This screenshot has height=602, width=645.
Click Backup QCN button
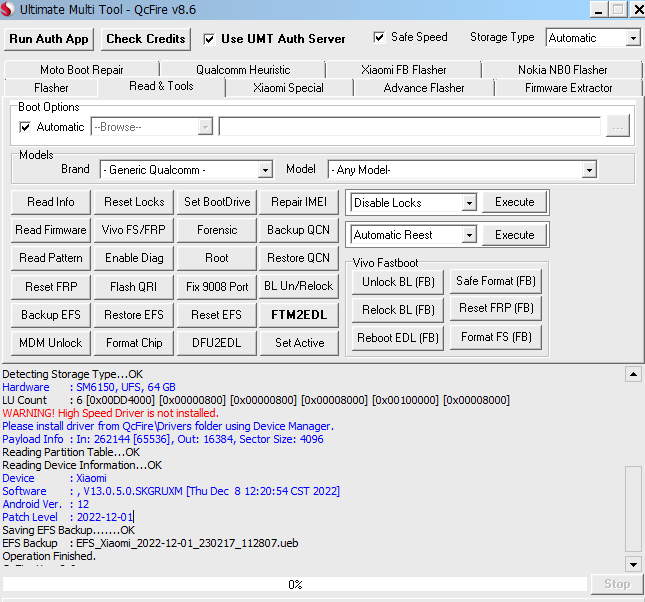click(299, 230)
